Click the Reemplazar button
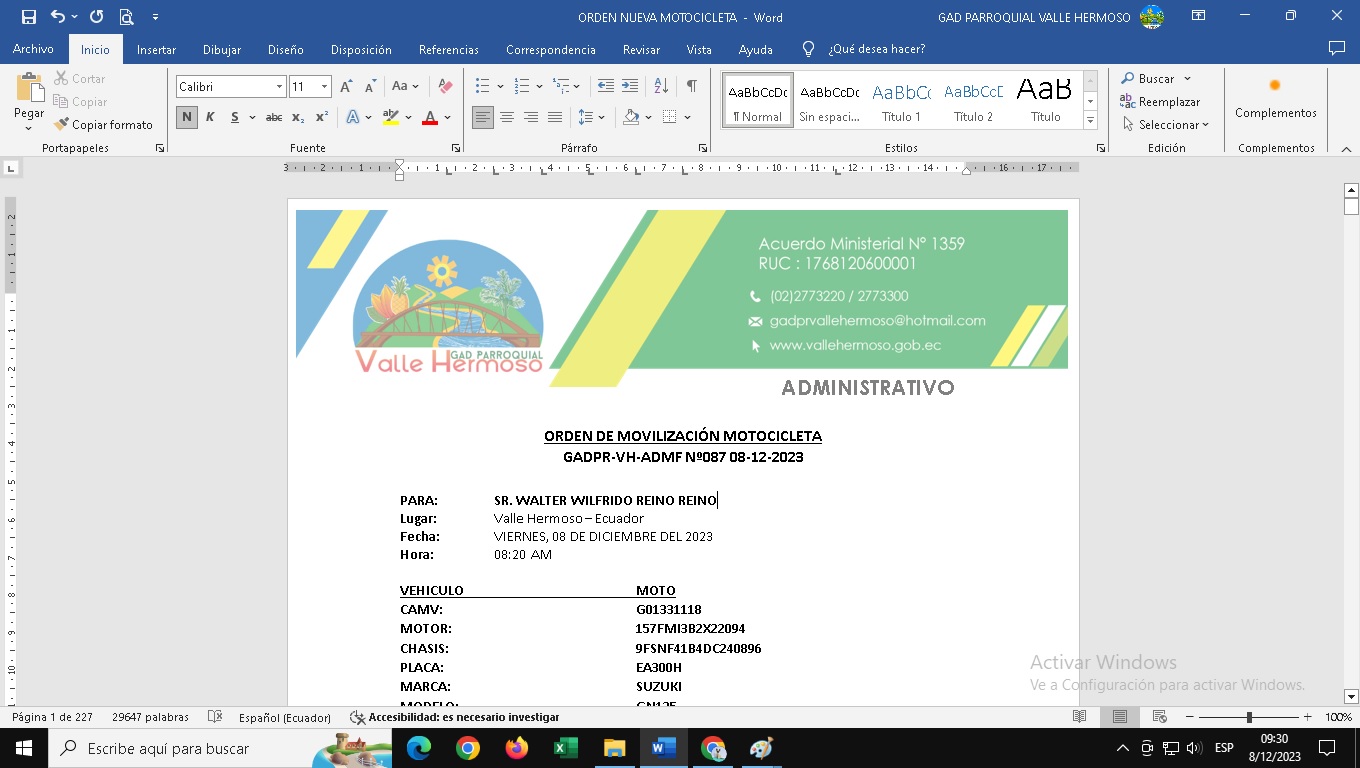1360x768 pixels. tap(1160, 102)
